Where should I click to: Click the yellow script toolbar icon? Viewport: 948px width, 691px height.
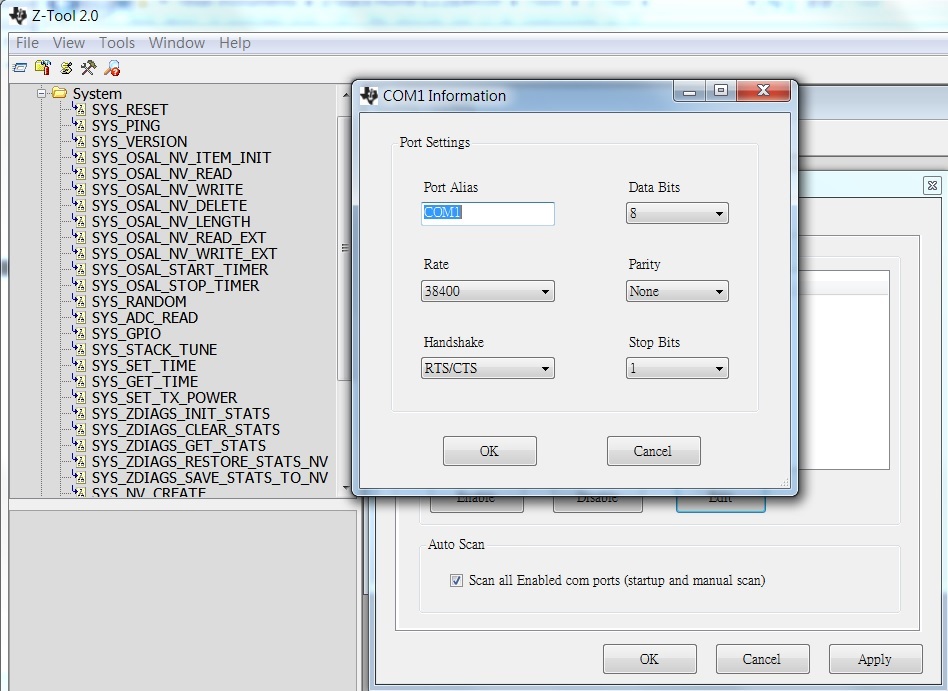click(x=66, y=68)
